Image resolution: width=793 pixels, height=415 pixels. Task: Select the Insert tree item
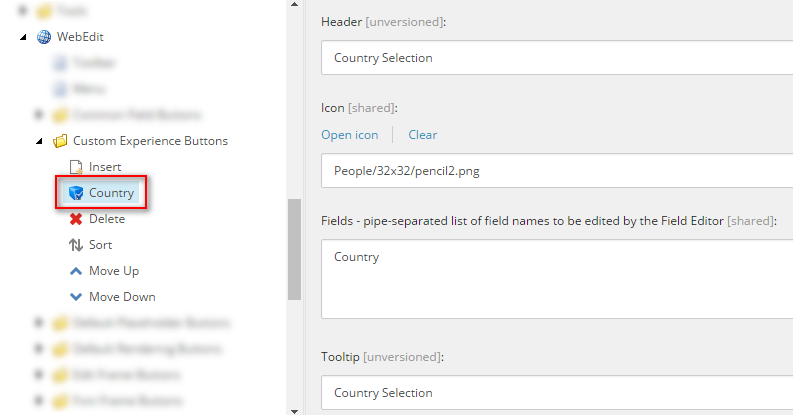coord(105,167)
